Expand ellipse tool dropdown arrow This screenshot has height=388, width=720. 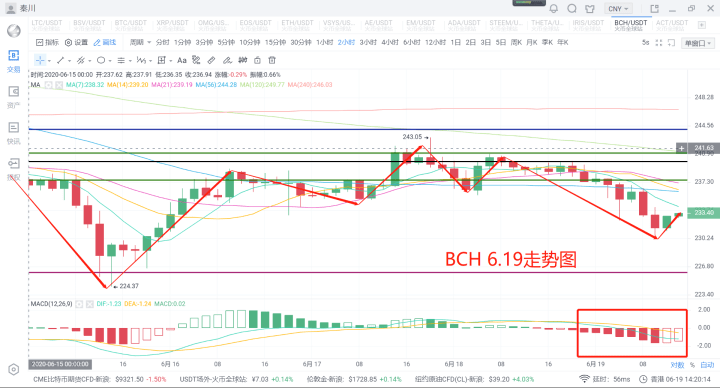coord(110,61)
